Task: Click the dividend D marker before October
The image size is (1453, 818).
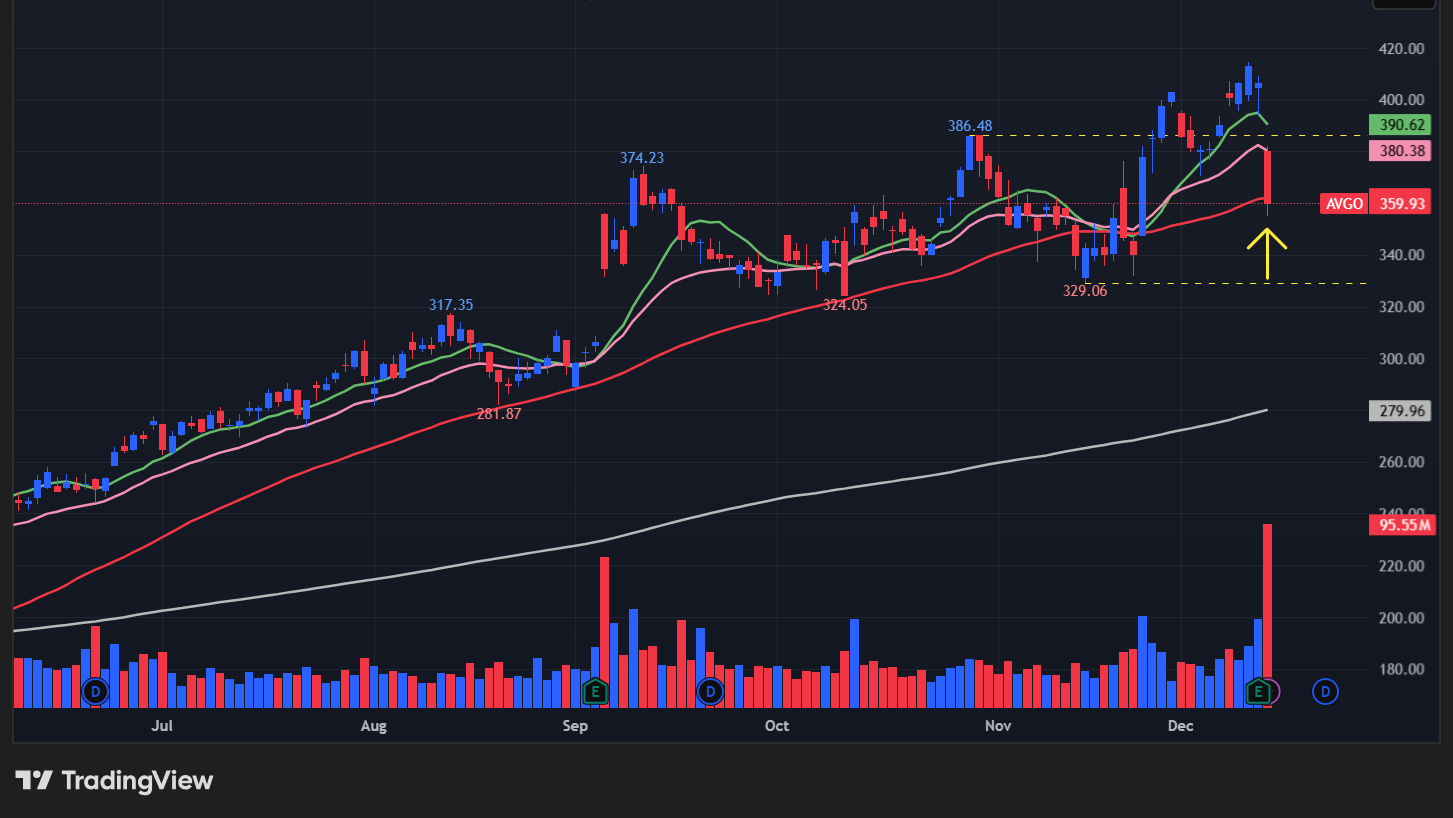Action: tap(710, 691)
